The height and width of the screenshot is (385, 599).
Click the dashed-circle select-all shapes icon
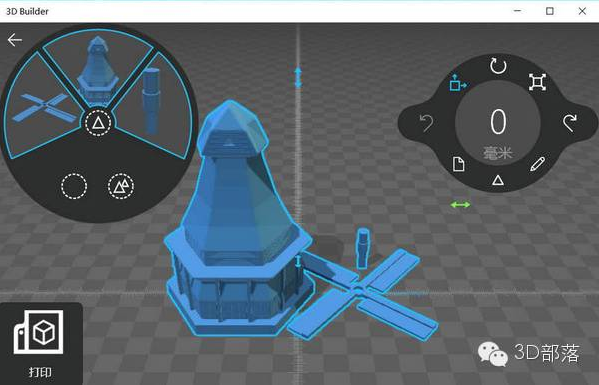pyautogui.click(x=121, y=186)
